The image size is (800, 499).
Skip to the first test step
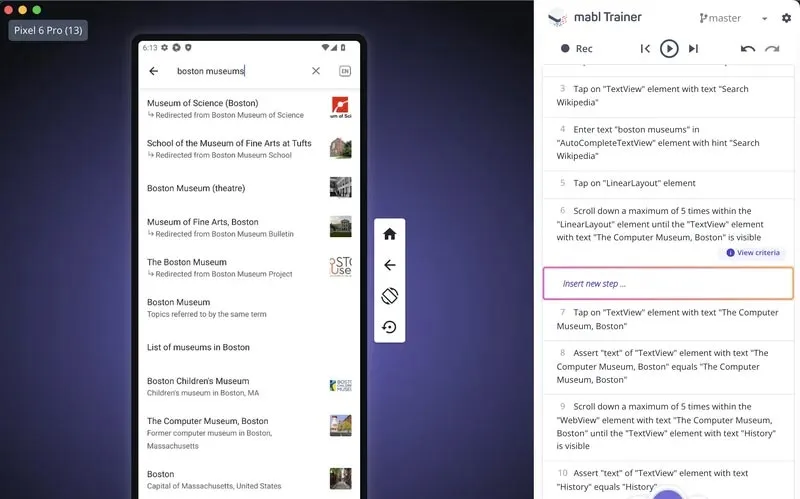(645, 48)
